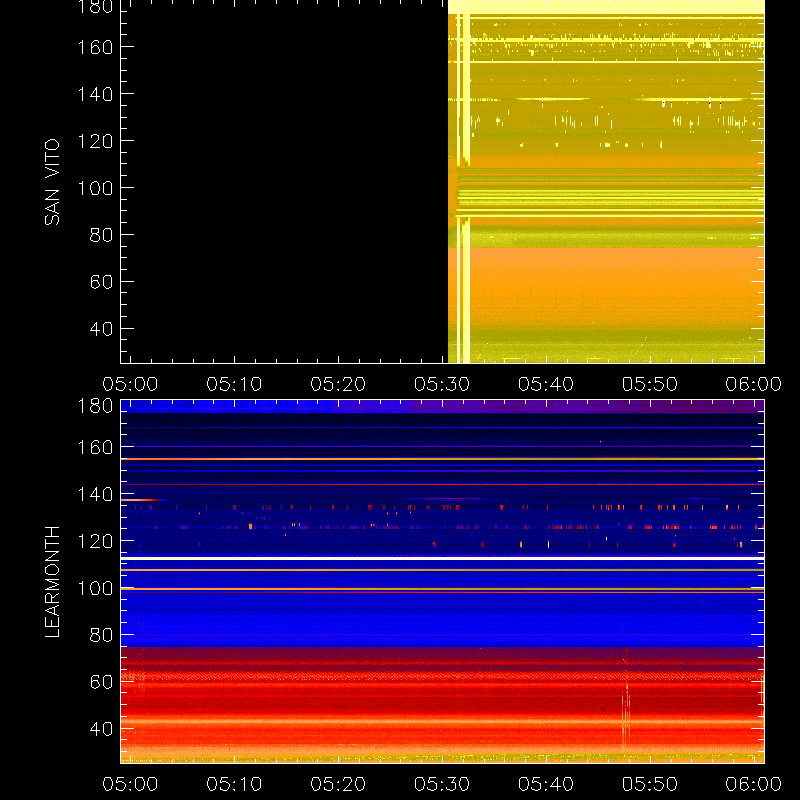Pick the 100 tick label on the Learmonth plot
Screen dimensions: 800x800
[95, 588]
